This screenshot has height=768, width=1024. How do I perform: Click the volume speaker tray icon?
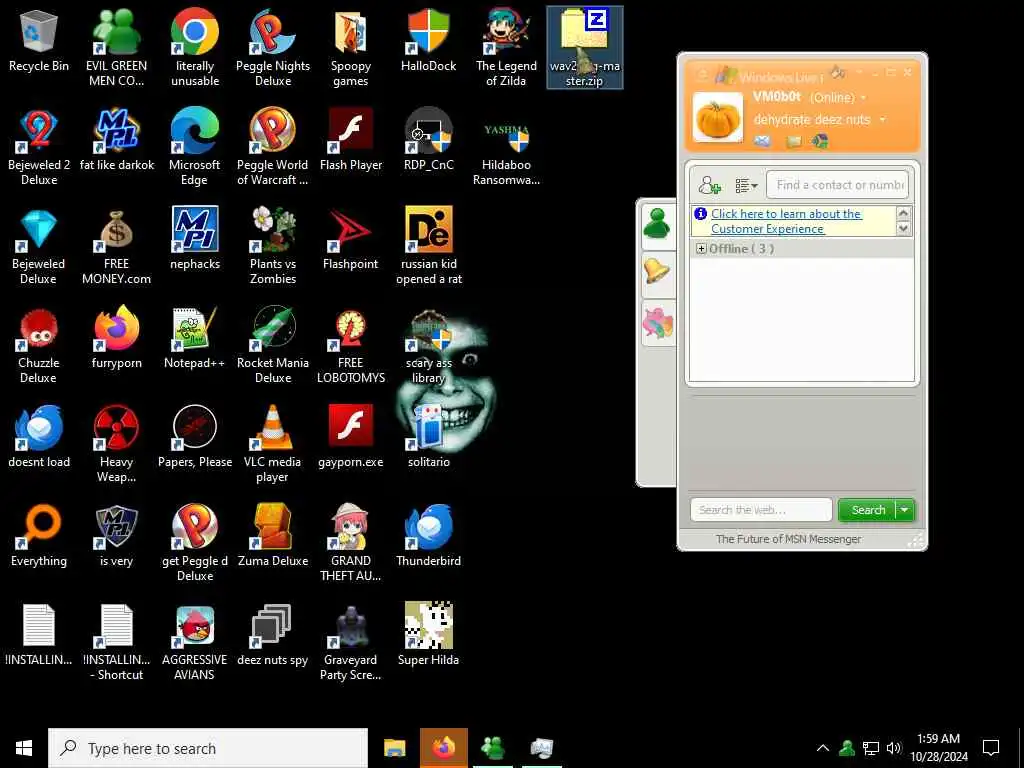pyautogui.click(x=894, y=748)
